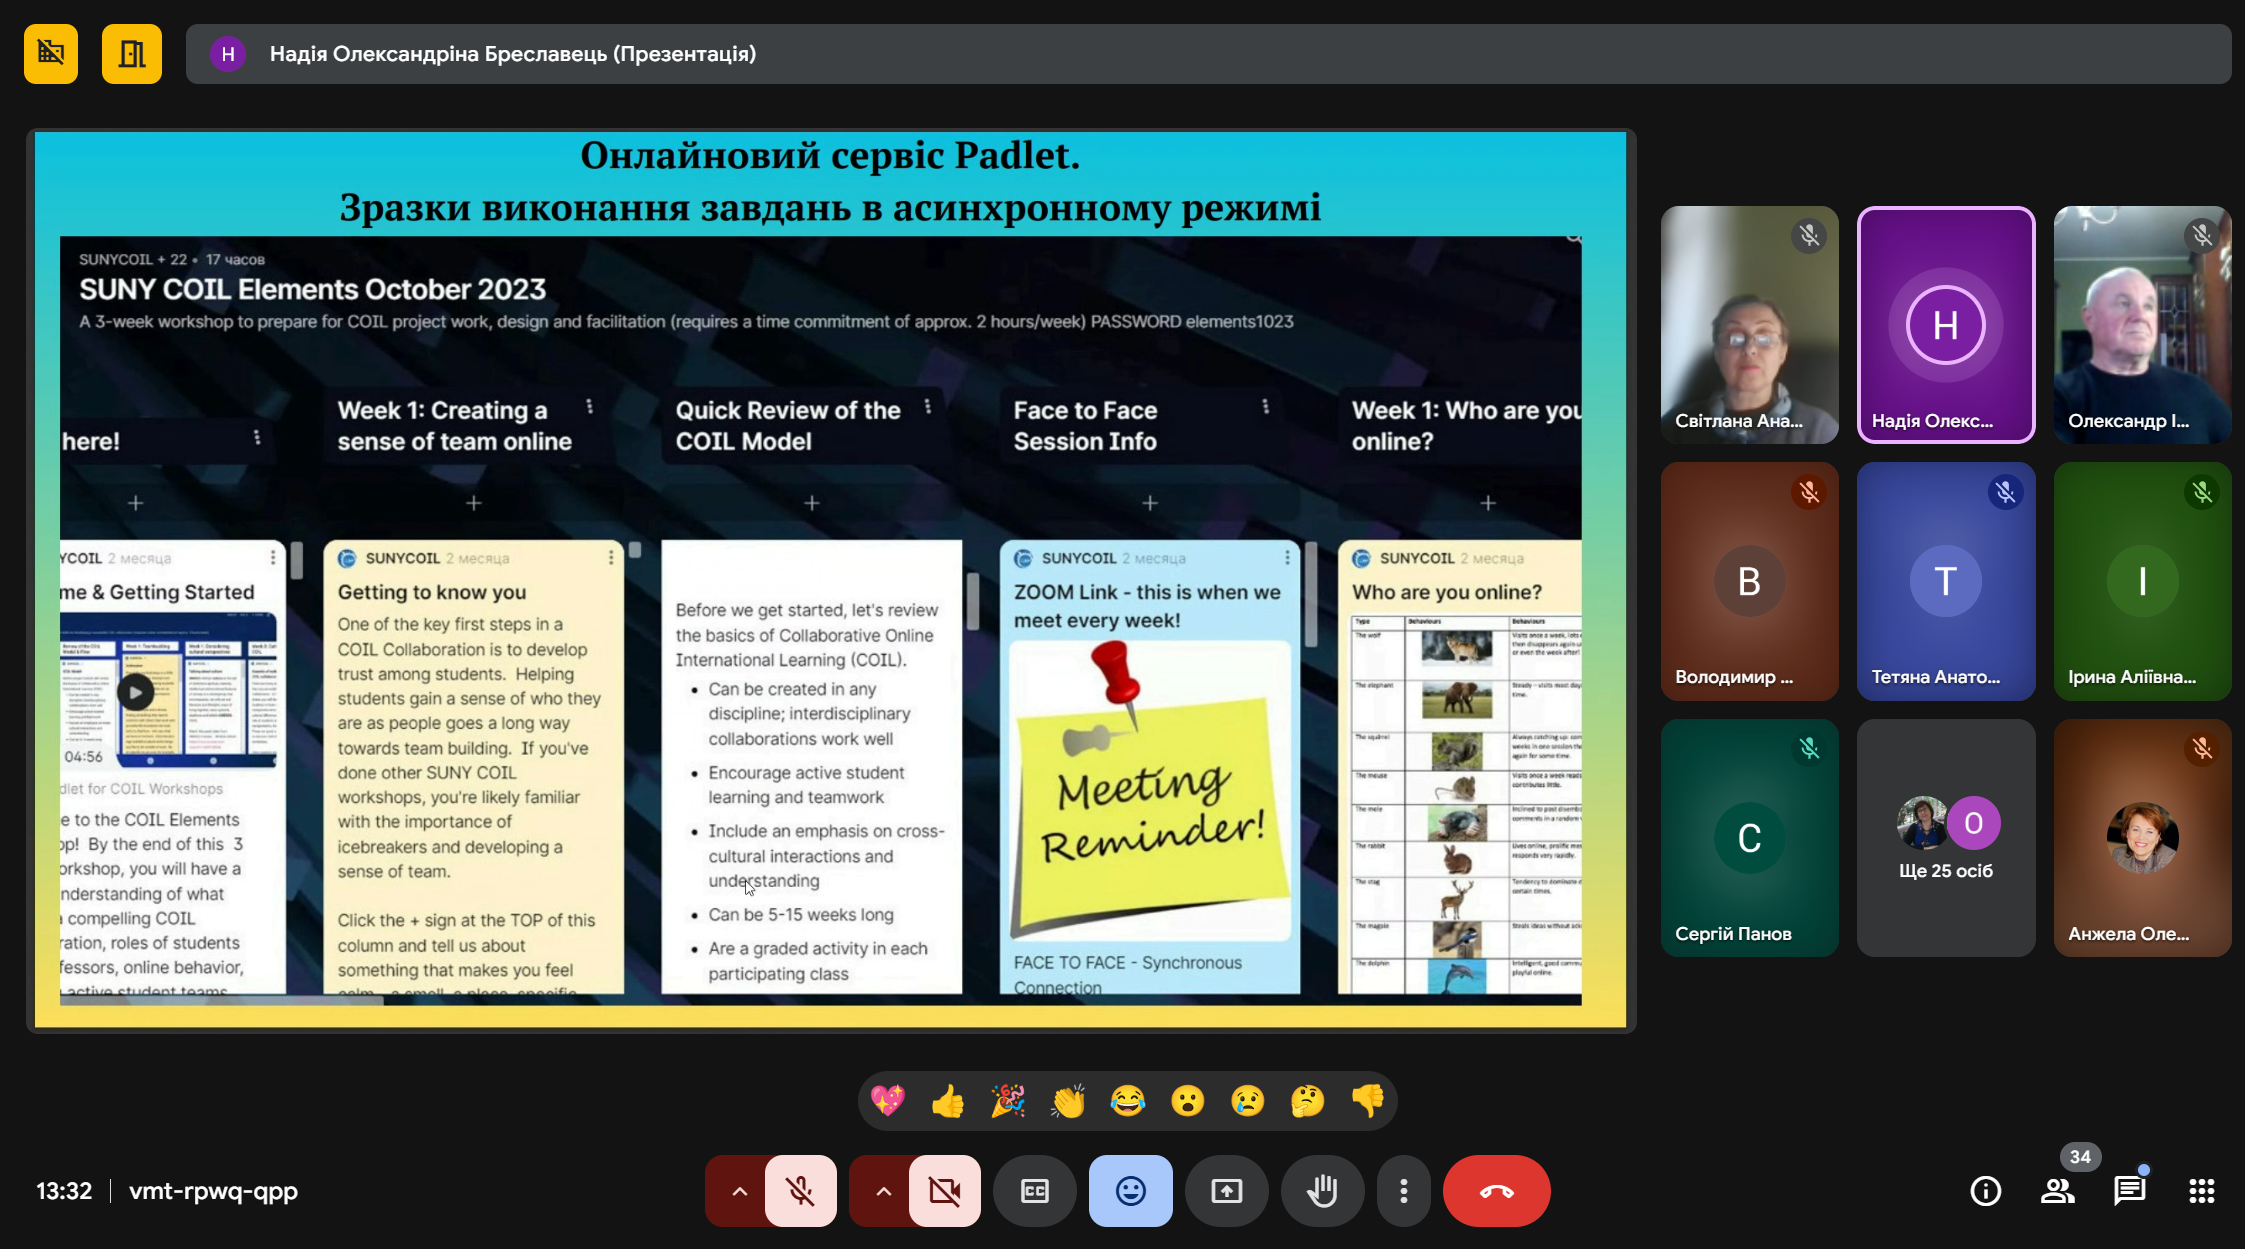Select Володимир participant tile

[1749, 581]
